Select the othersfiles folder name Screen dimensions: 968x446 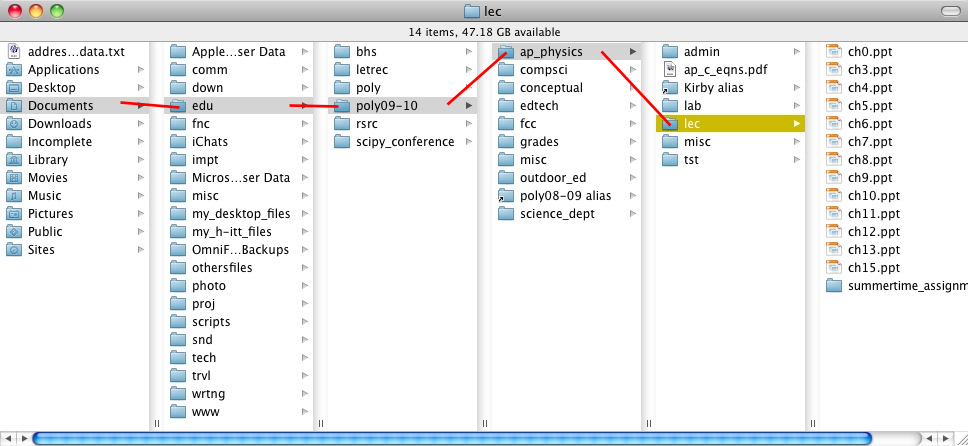[x=222, y=267]
